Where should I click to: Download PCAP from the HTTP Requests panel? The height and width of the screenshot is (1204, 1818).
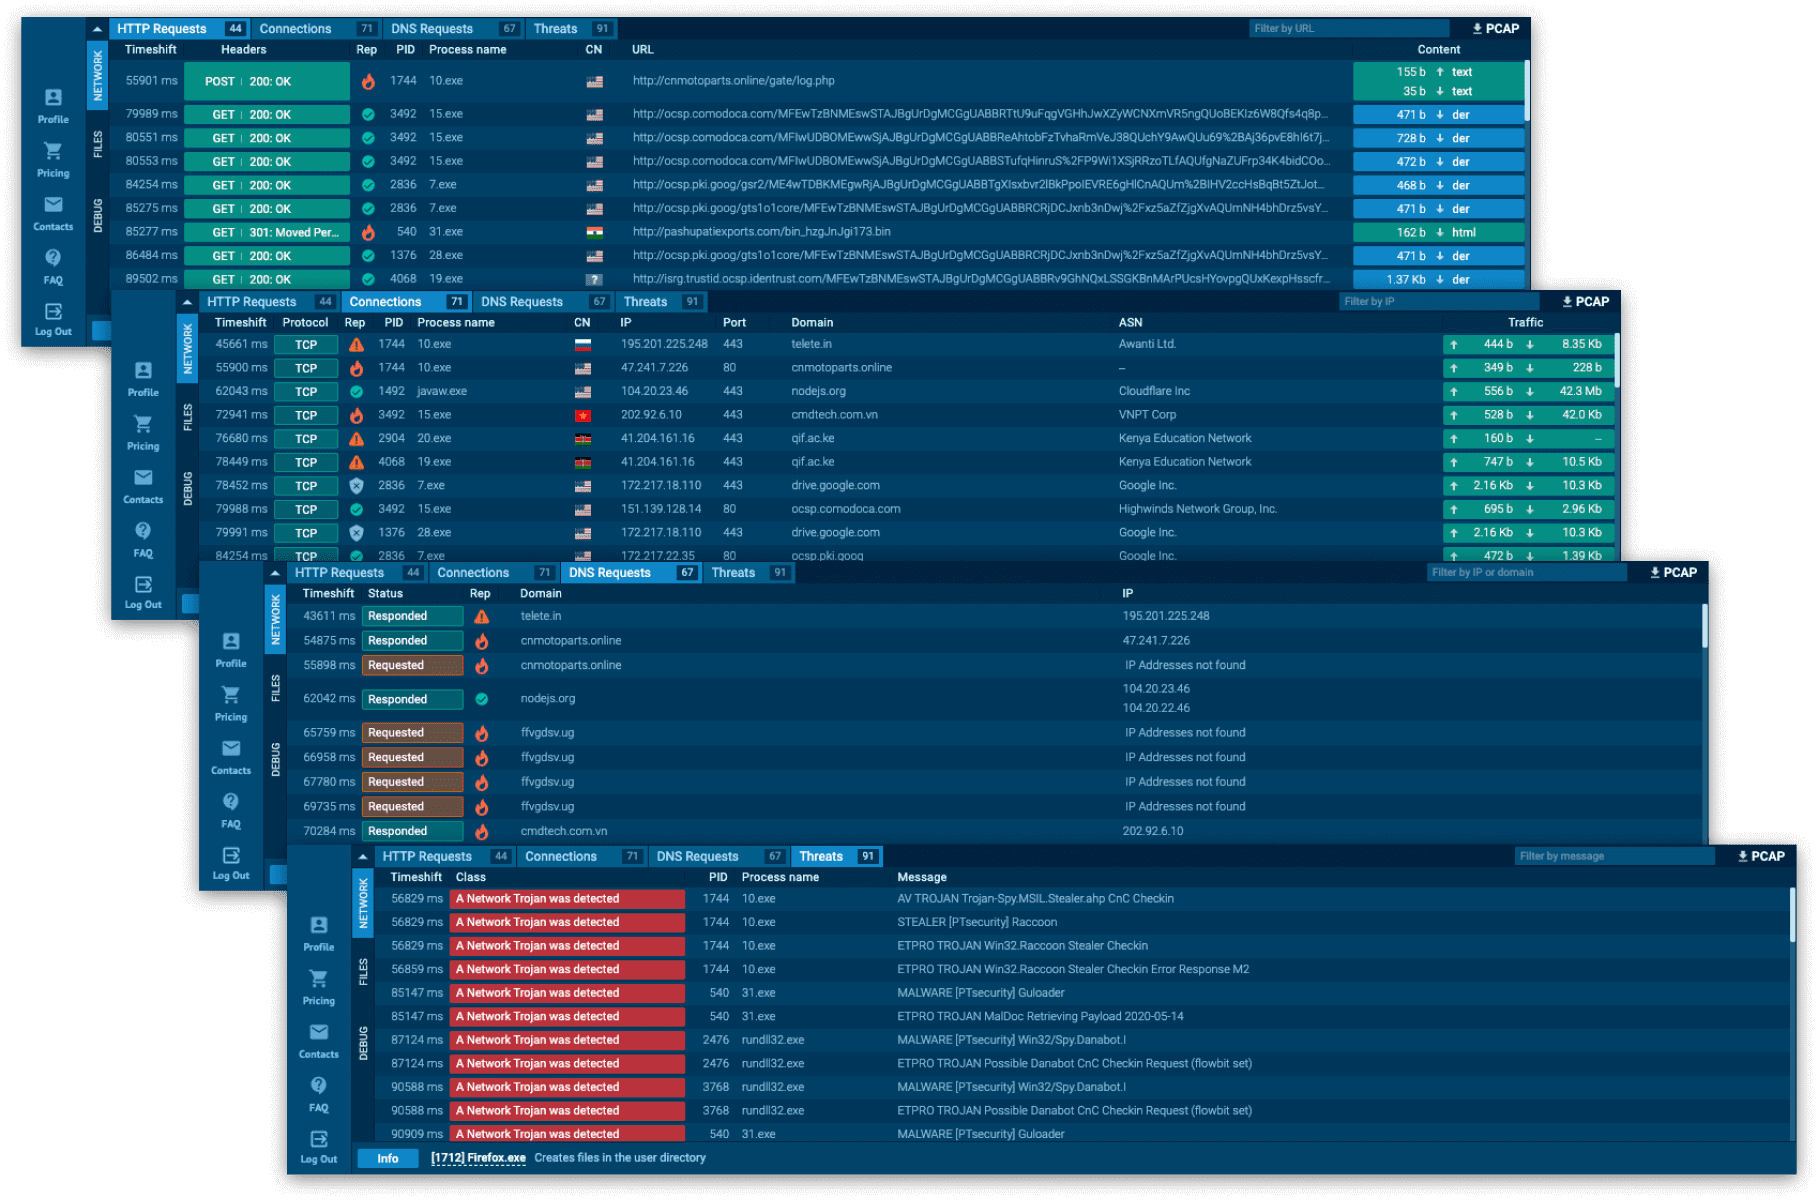pyautogui.click(x=1495, y=29)
